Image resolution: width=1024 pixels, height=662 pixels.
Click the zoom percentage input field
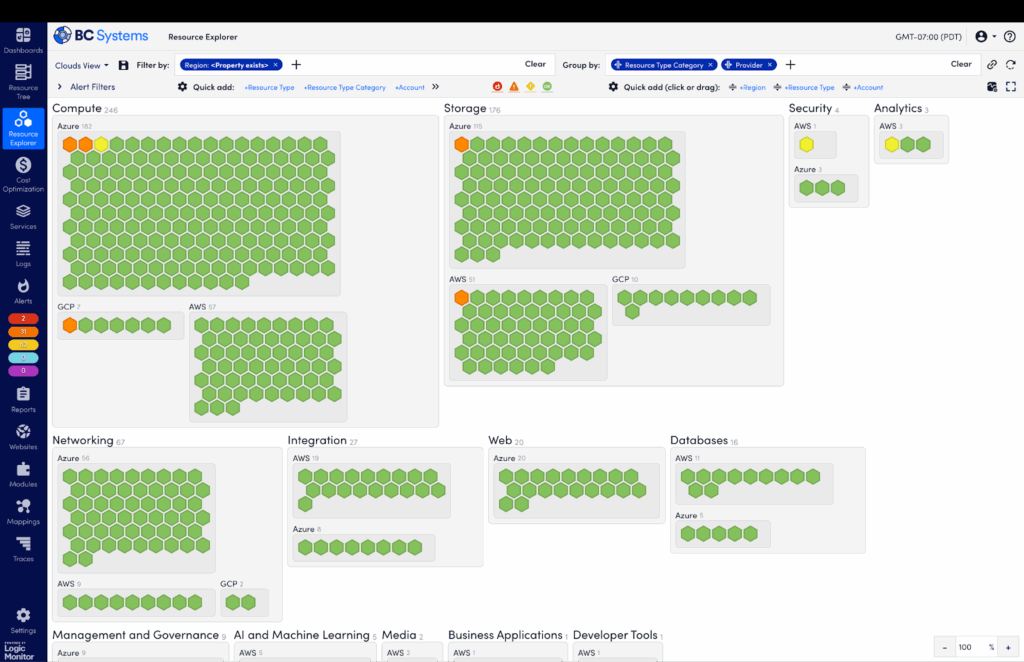(x=970, y=647)
